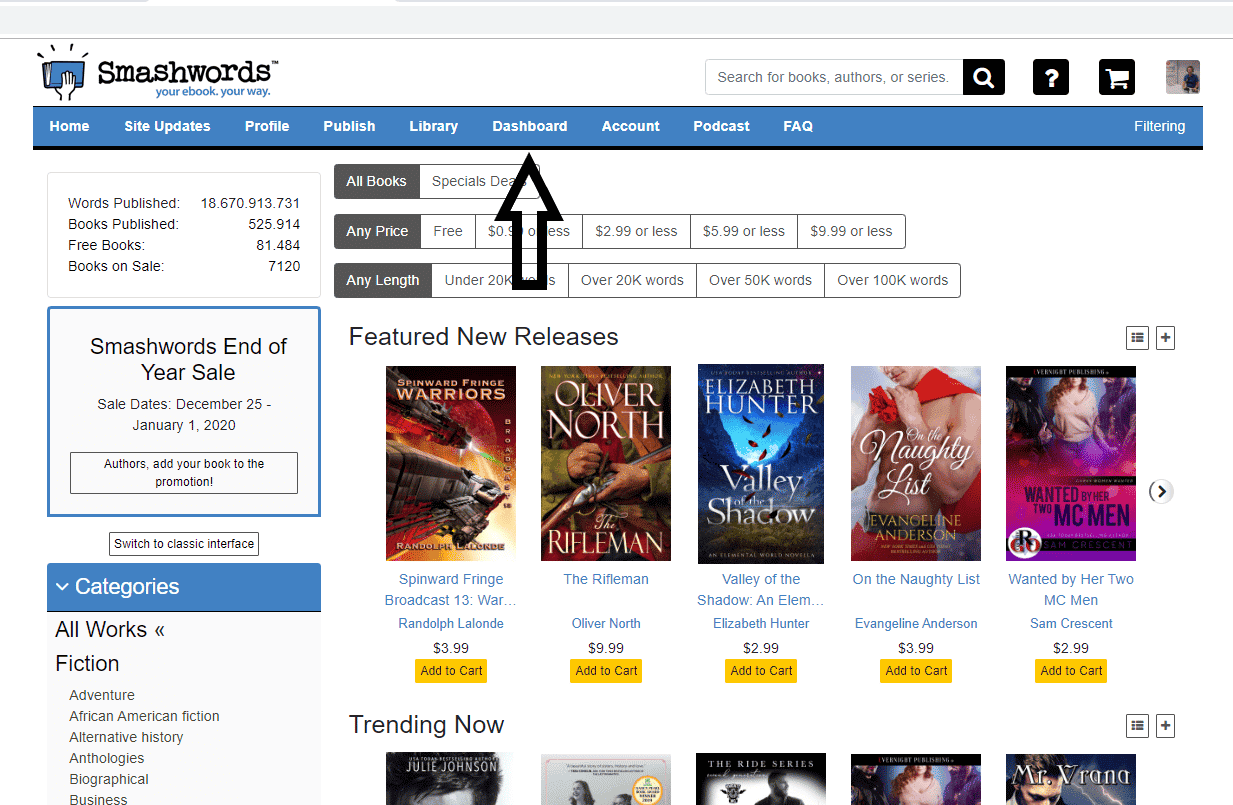Viewport: 1233px width, 805px height.
Task: Open Site Updates in the navigation bar
Action: point(167,126)
